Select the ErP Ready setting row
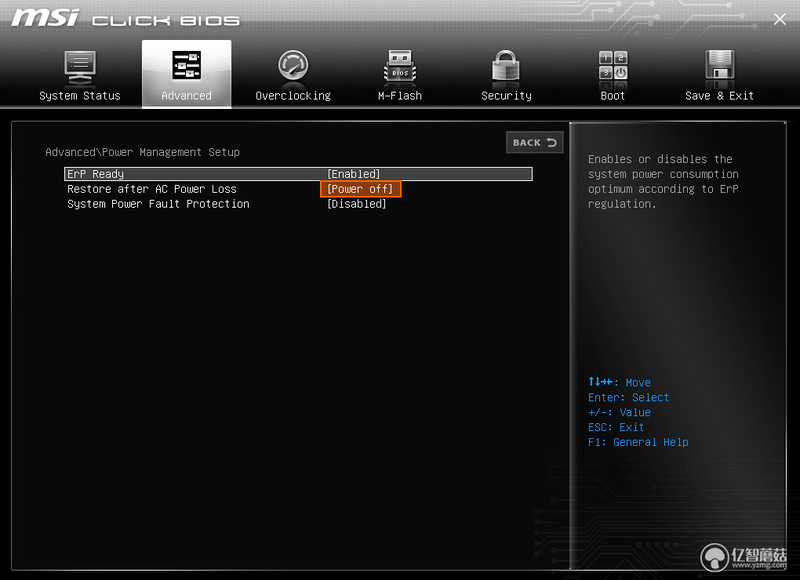The image size is (800, 580). (298, 174)
